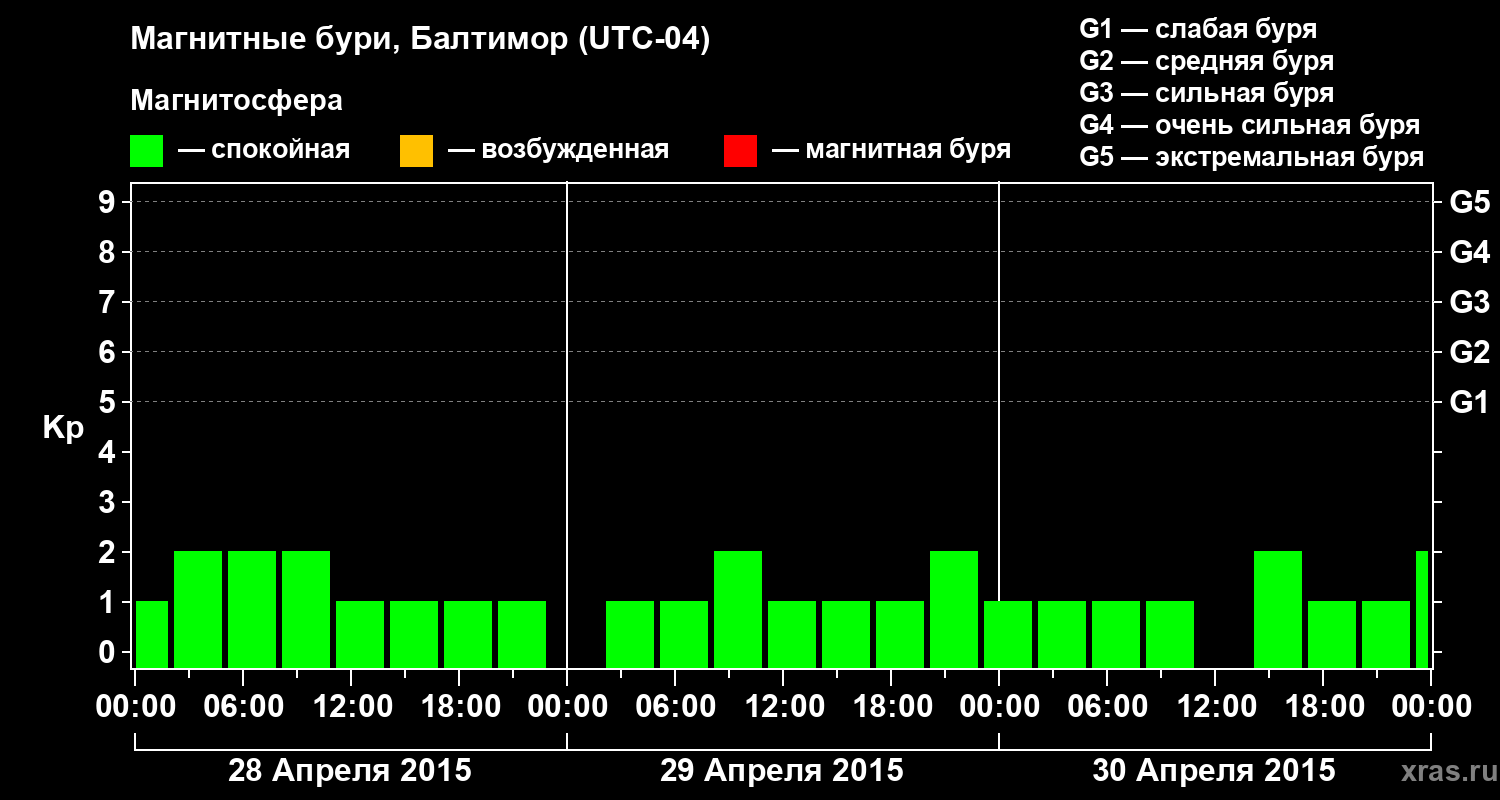Image resolution: width=1500 pixels, height=800 pixels.
Task: Click the green 'спокойная' legend swatch
Action: [146, 151]
